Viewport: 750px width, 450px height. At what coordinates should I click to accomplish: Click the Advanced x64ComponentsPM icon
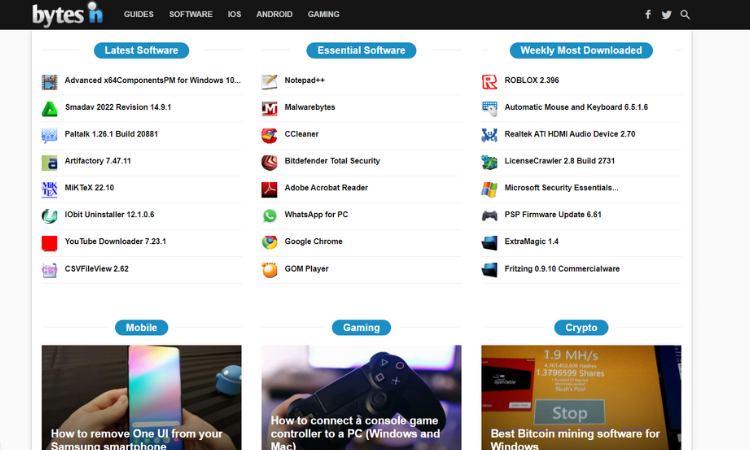pos(49,82)
